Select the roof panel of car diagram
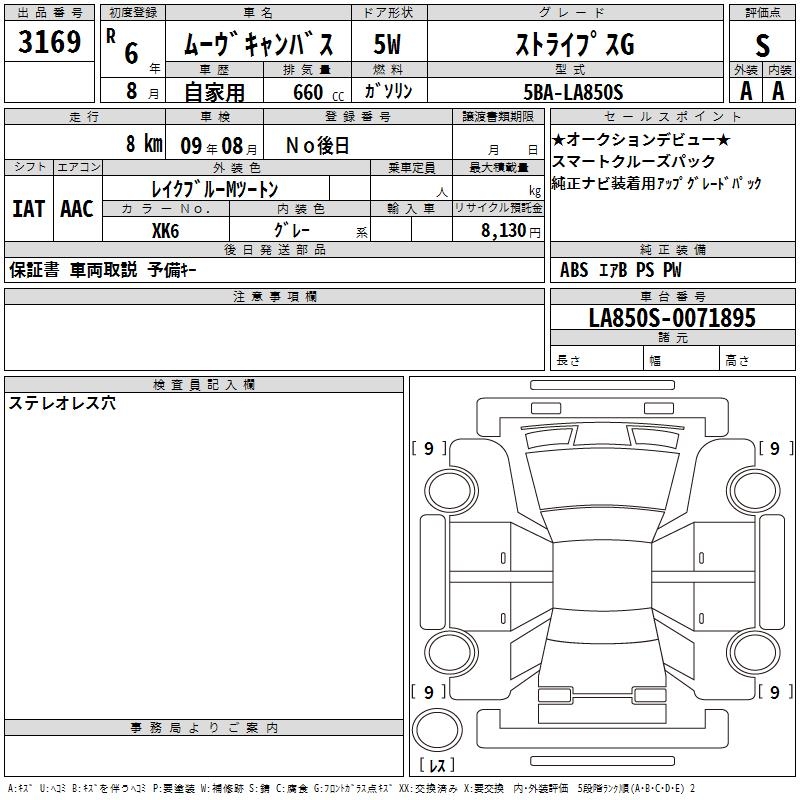The height and width of the screenshot is (800, 800). pos(602,576)
